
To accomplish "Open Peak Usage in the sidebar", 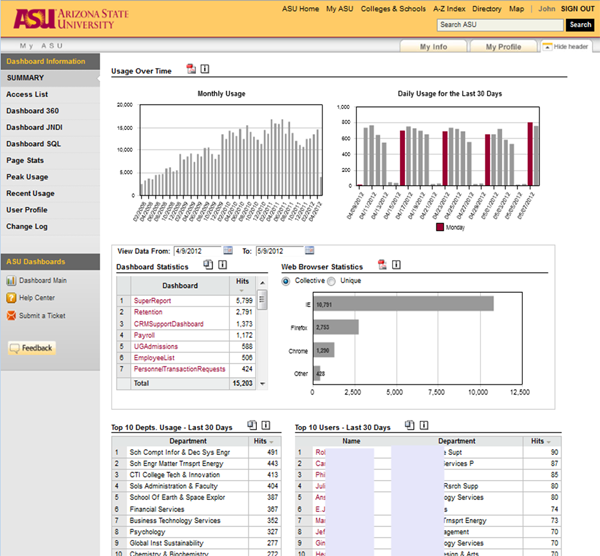I will tap(27, 177).
